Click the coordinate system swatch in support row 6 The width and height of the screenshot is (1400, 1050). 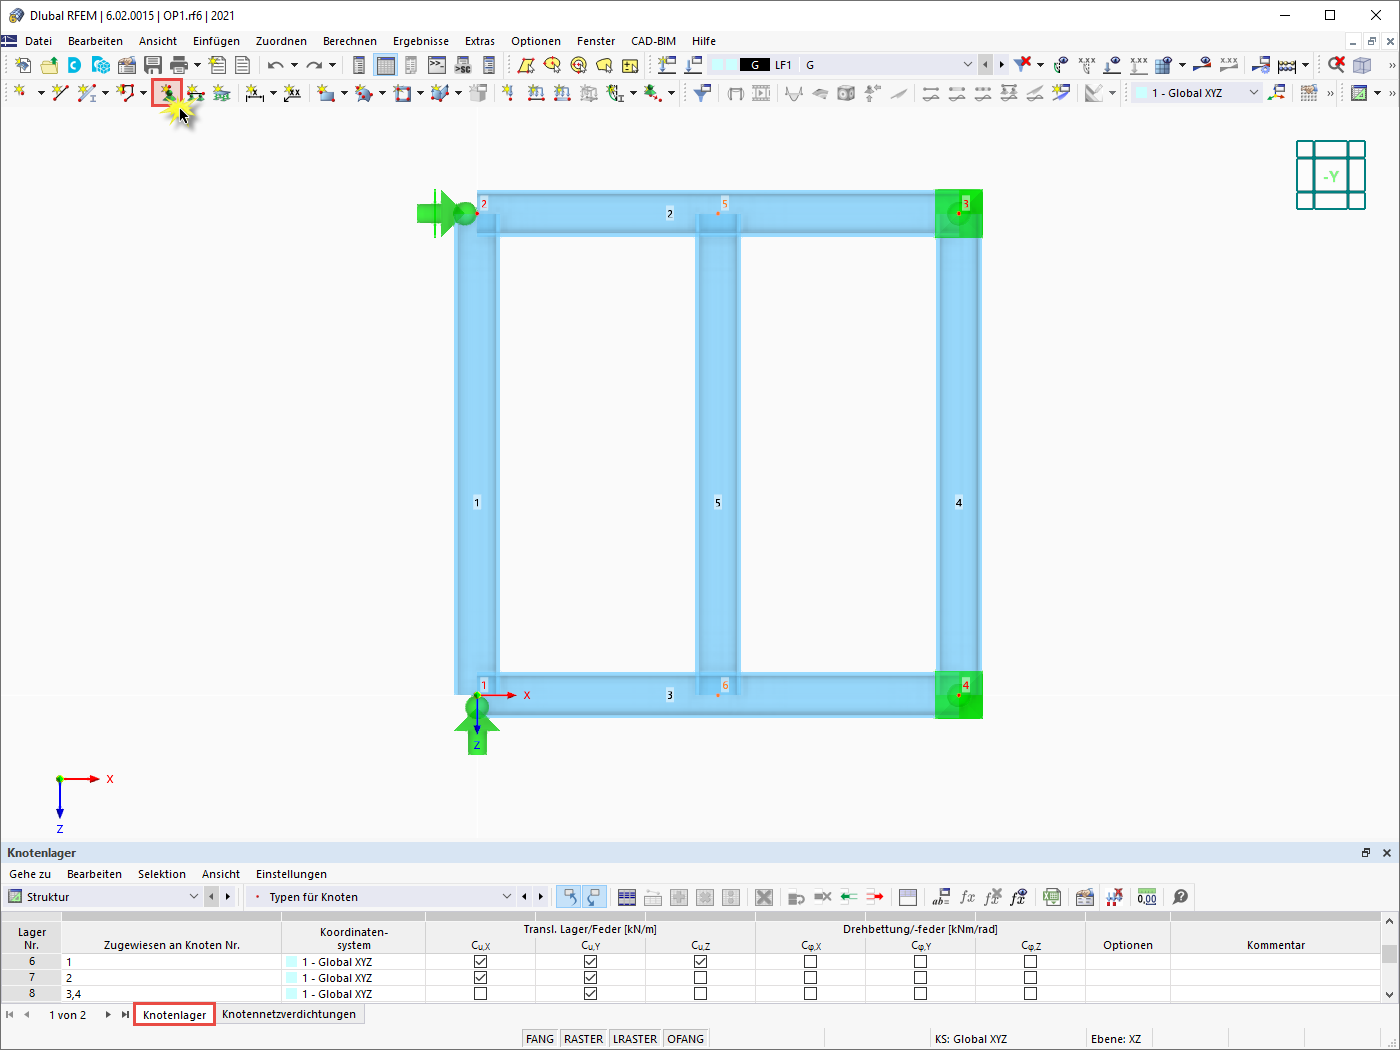pyautogui.click(x=292, y=962)
